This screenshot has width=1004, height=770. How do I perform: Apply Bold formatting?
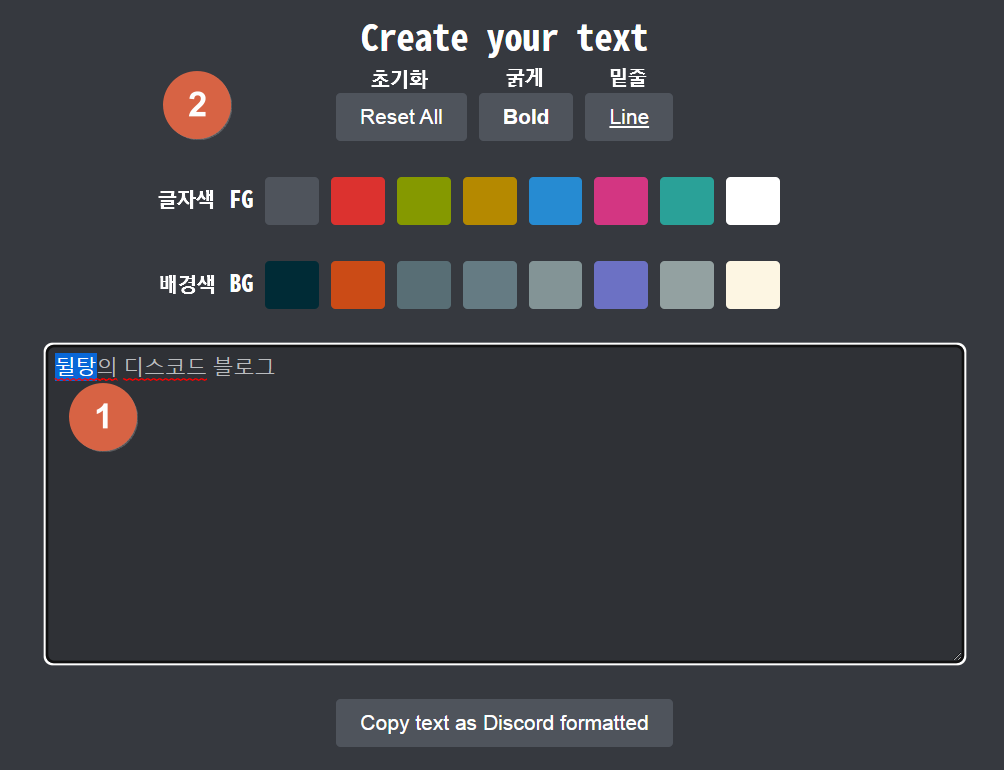click(x=526, y=117)
